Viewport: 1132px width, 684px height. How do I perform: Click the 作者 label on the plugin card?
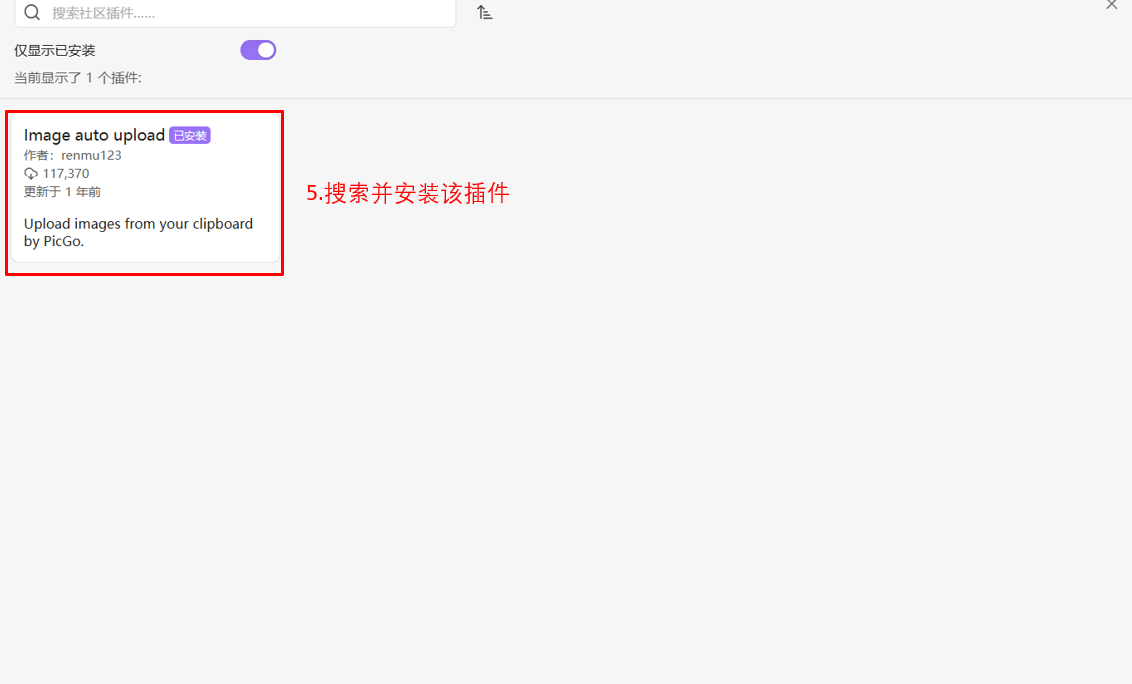(x=36, y=155)
